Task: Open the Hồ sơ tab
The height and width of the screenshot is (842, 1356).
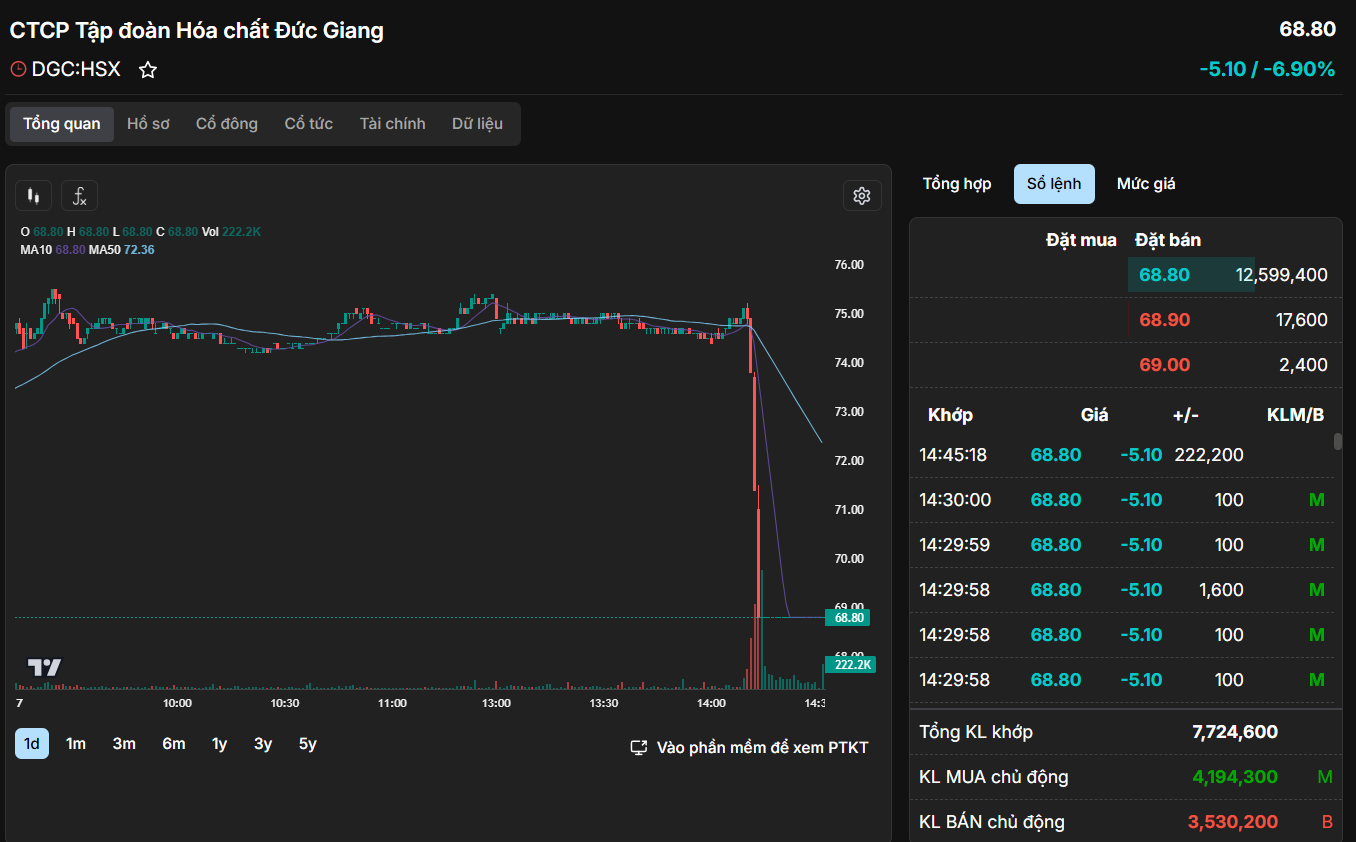Action: pyautogui.click(x=148, y=124)
